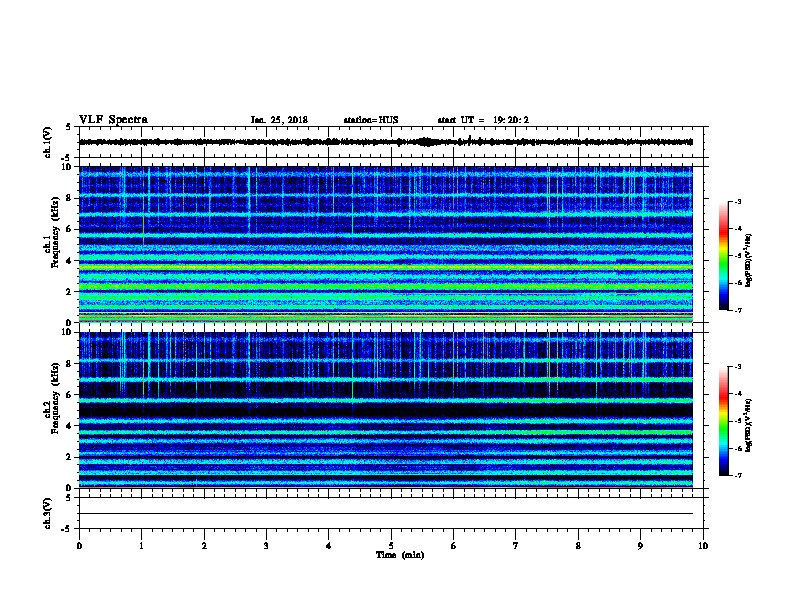Click the "start UT = 19:20: 2" text
The height and width of the screenshot is (612, 792).
coord(483,120)
